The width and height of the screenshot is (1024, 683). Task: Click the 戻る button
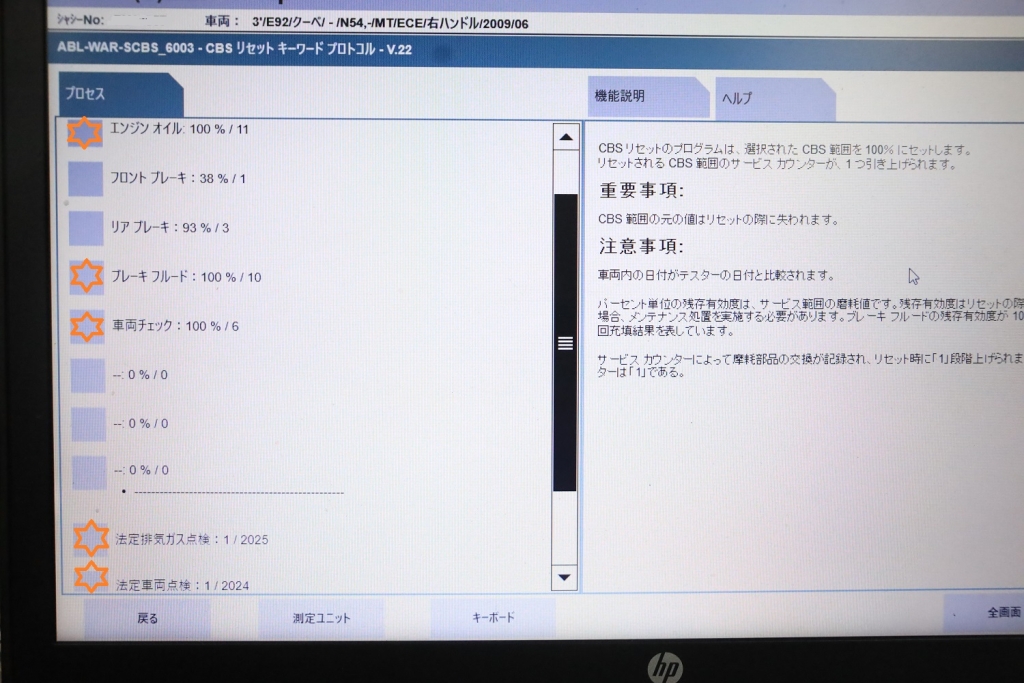tap(147, 618)
